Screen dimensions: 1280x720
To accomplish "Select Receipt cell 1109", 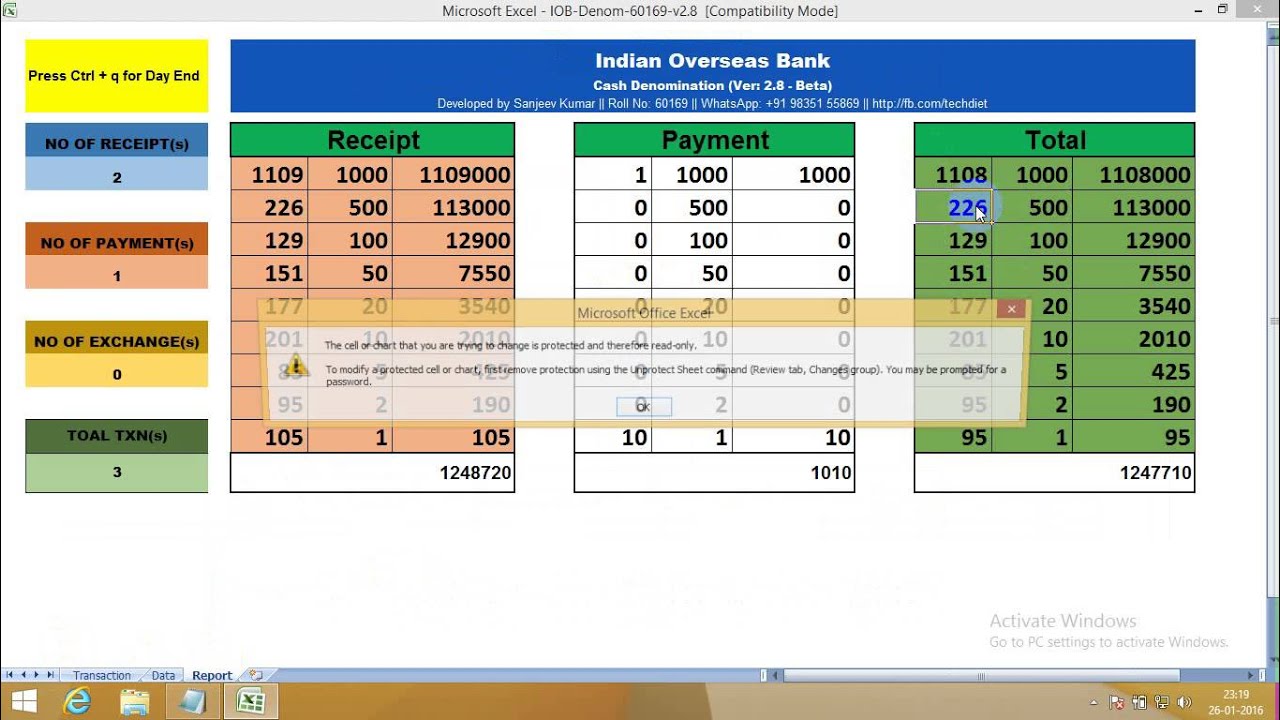I will [x=269, y=174].
